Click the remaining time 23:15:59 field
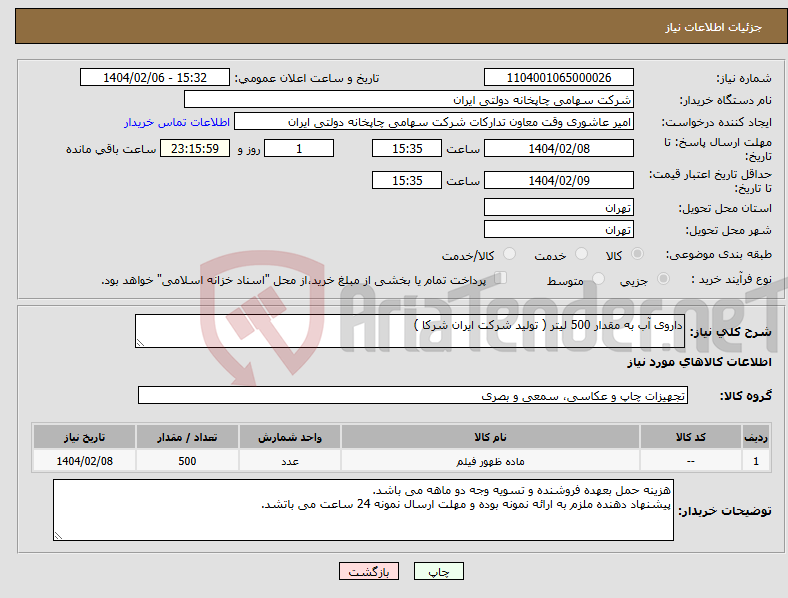The height and width of the screenshot is (598, 788). coord(195,148)
